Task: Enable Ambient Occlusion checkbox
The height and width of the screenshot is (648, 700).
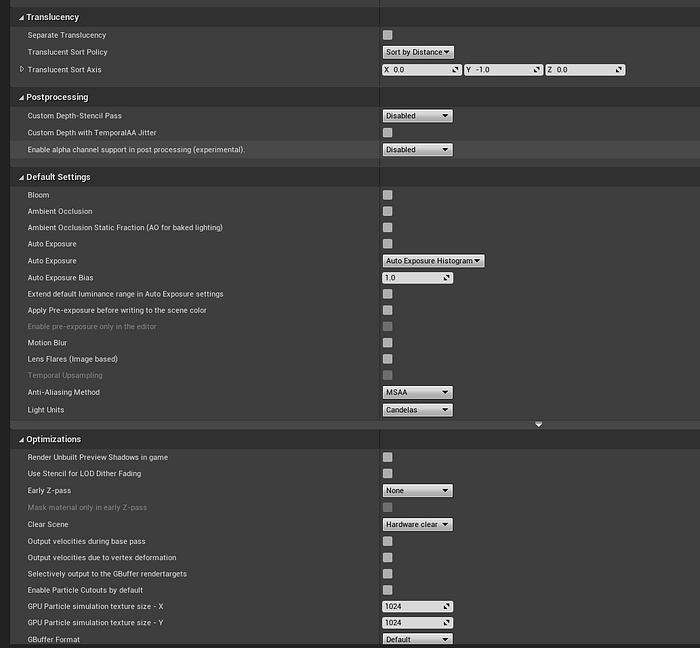Action: tap(388, 211)
